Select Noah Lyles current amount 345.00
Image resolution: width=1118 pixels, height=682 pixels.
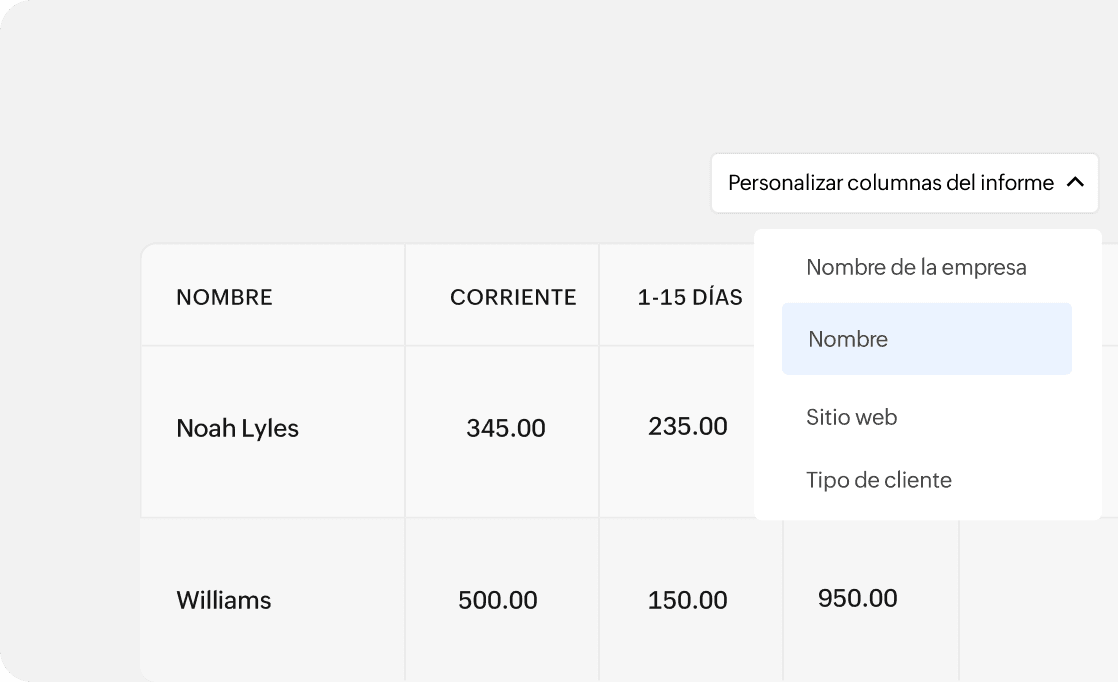pyautogui.click(x=506, y=428)
